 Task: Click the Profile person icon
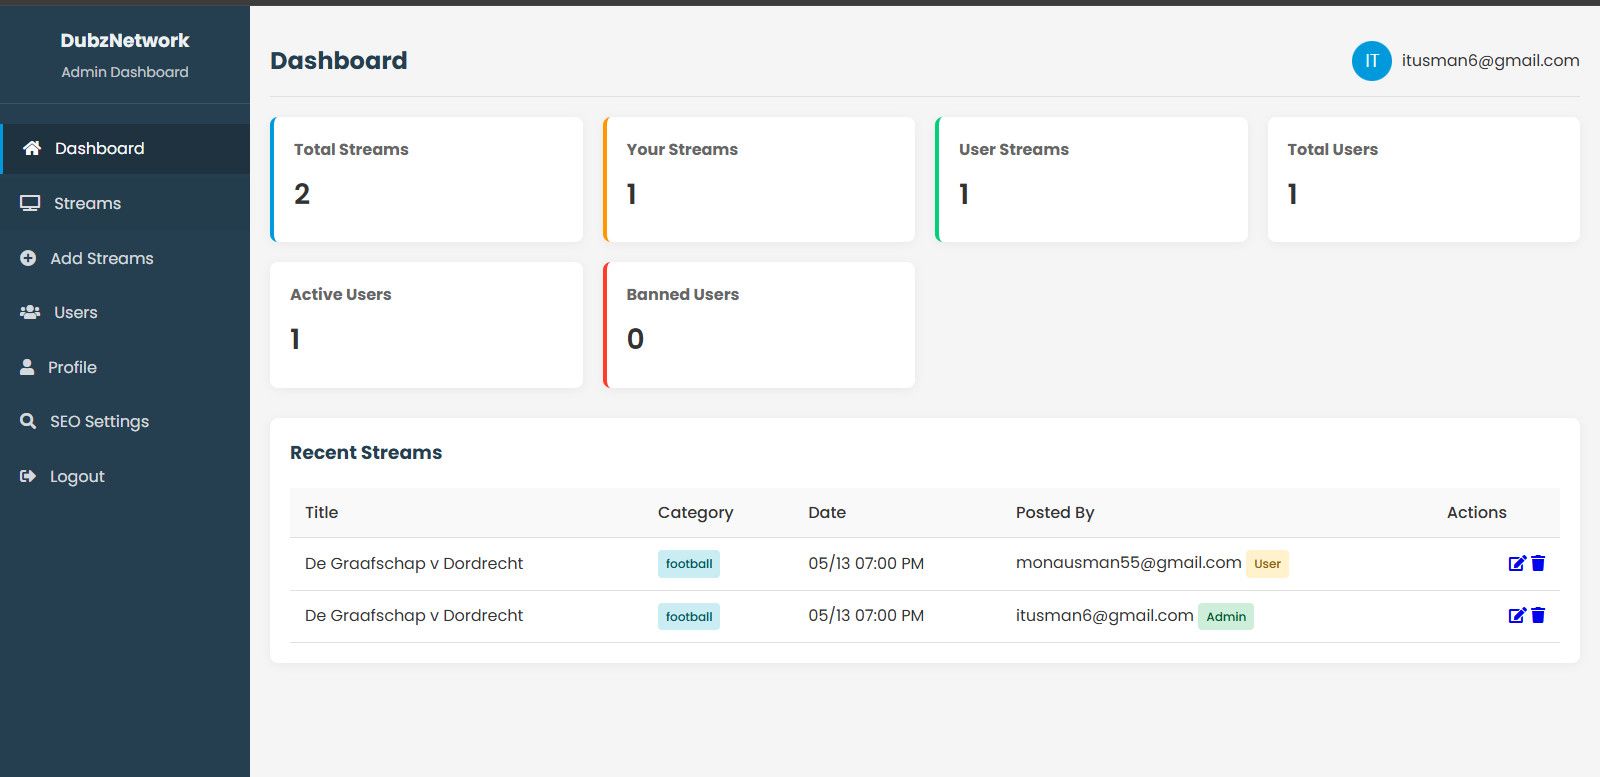coord(27,367)
